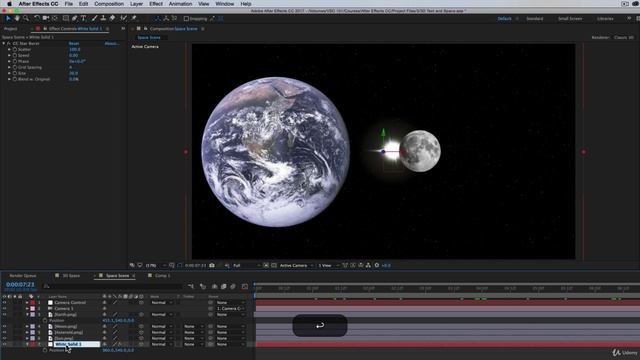Click the timeline layer search field
This screenshot has width=640, height=360.
113,287
